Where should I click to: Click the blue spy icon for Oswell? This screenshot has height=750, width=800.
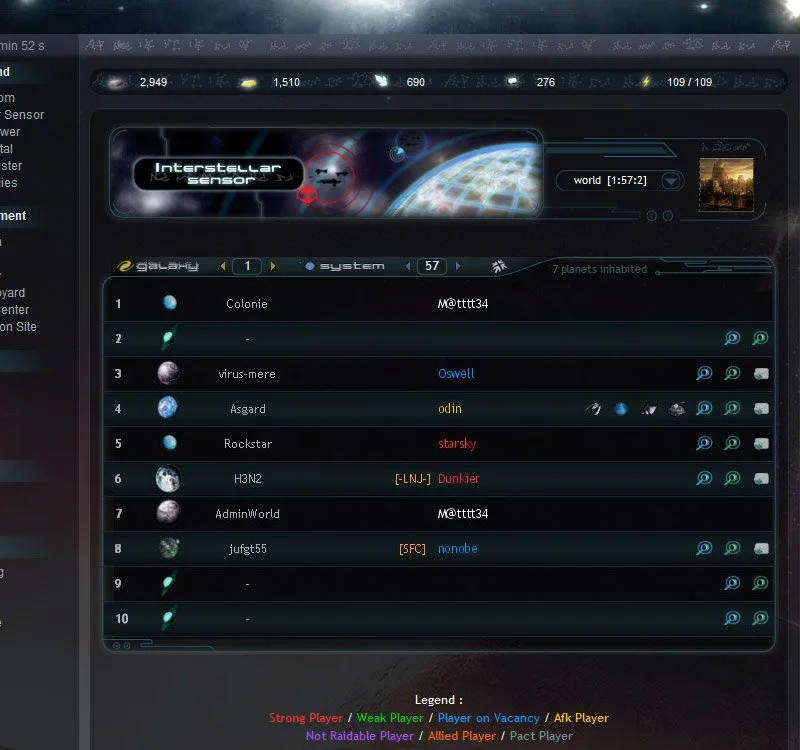[704, 373]
